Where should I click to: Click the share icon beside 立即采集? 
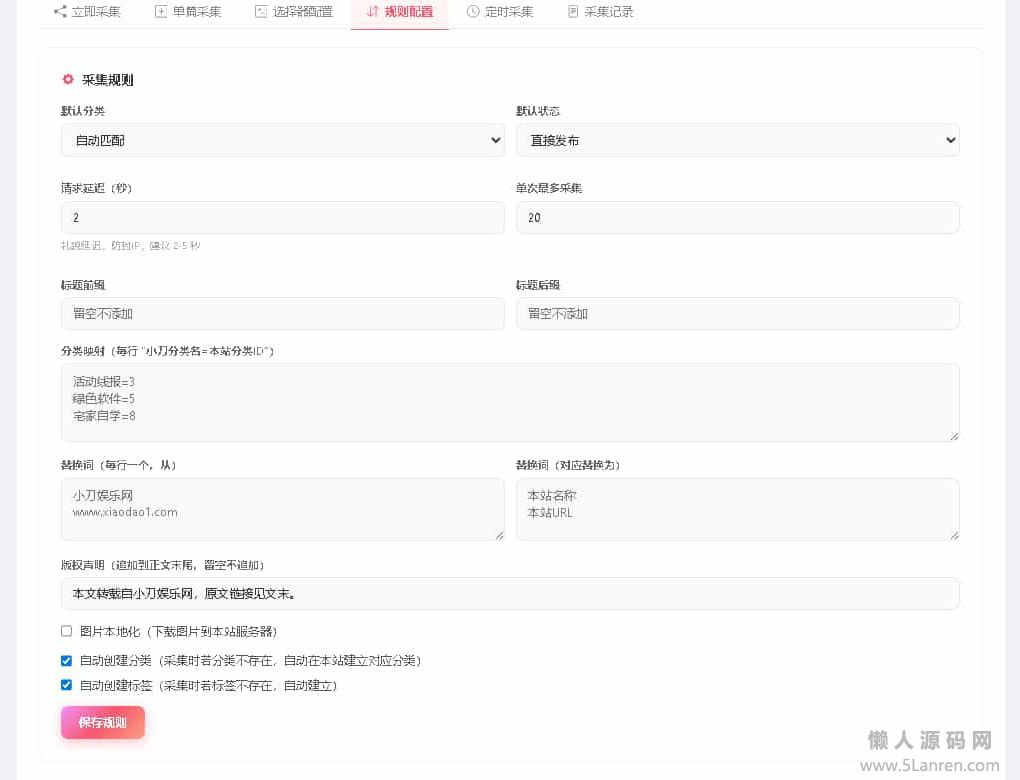point(60,11)
